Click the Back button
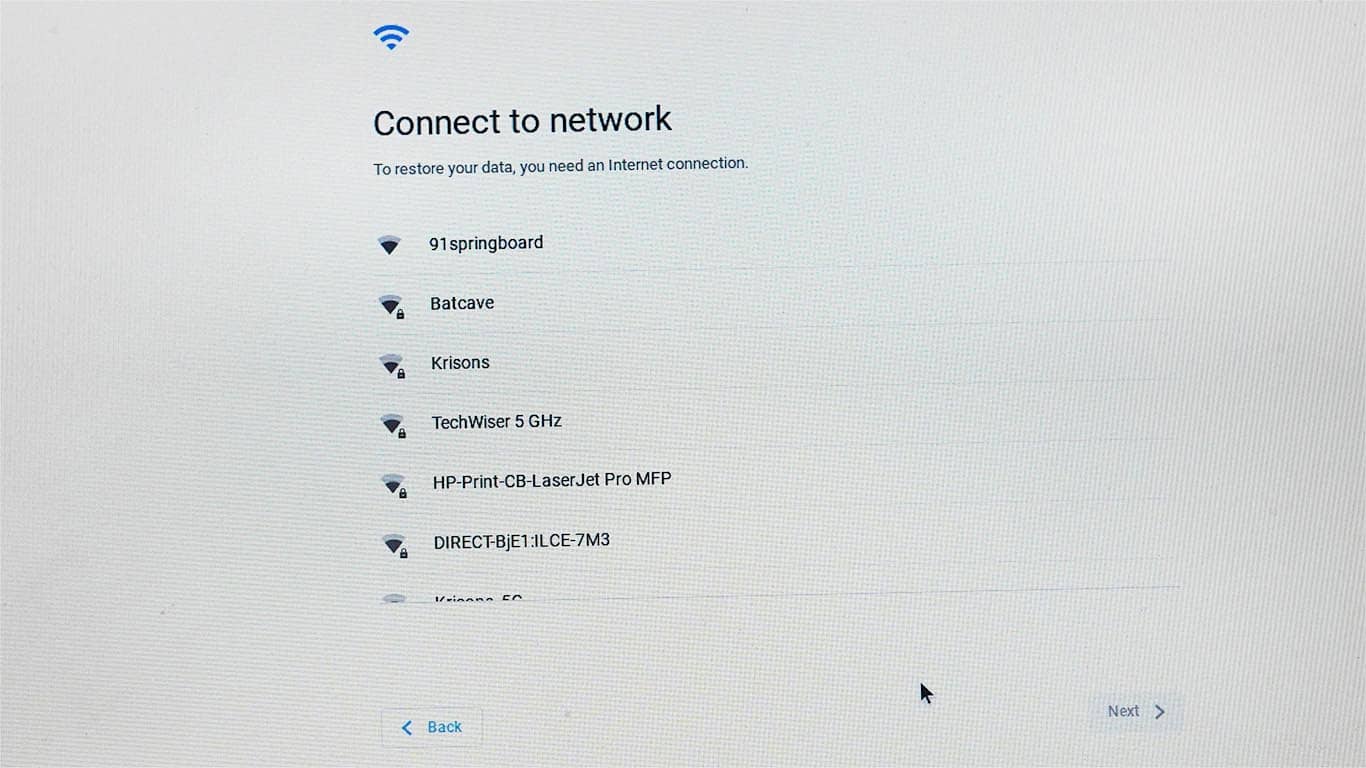Viewport: 1366px width, 768px height. (431, 727)
